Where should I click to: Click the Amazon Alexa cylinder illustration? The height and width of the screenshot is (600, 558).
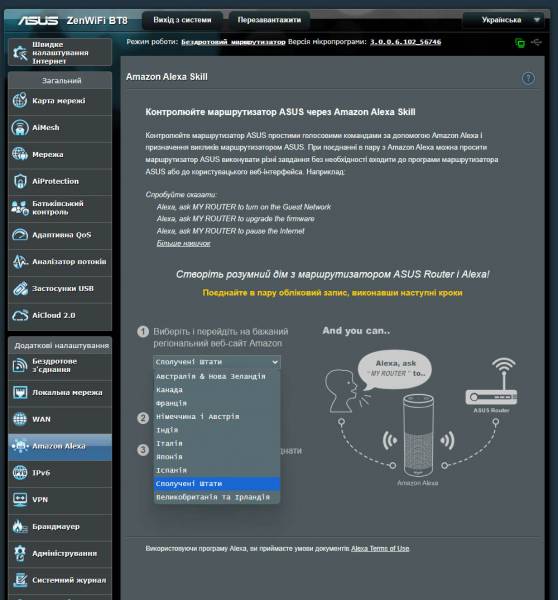pos(418,435)
